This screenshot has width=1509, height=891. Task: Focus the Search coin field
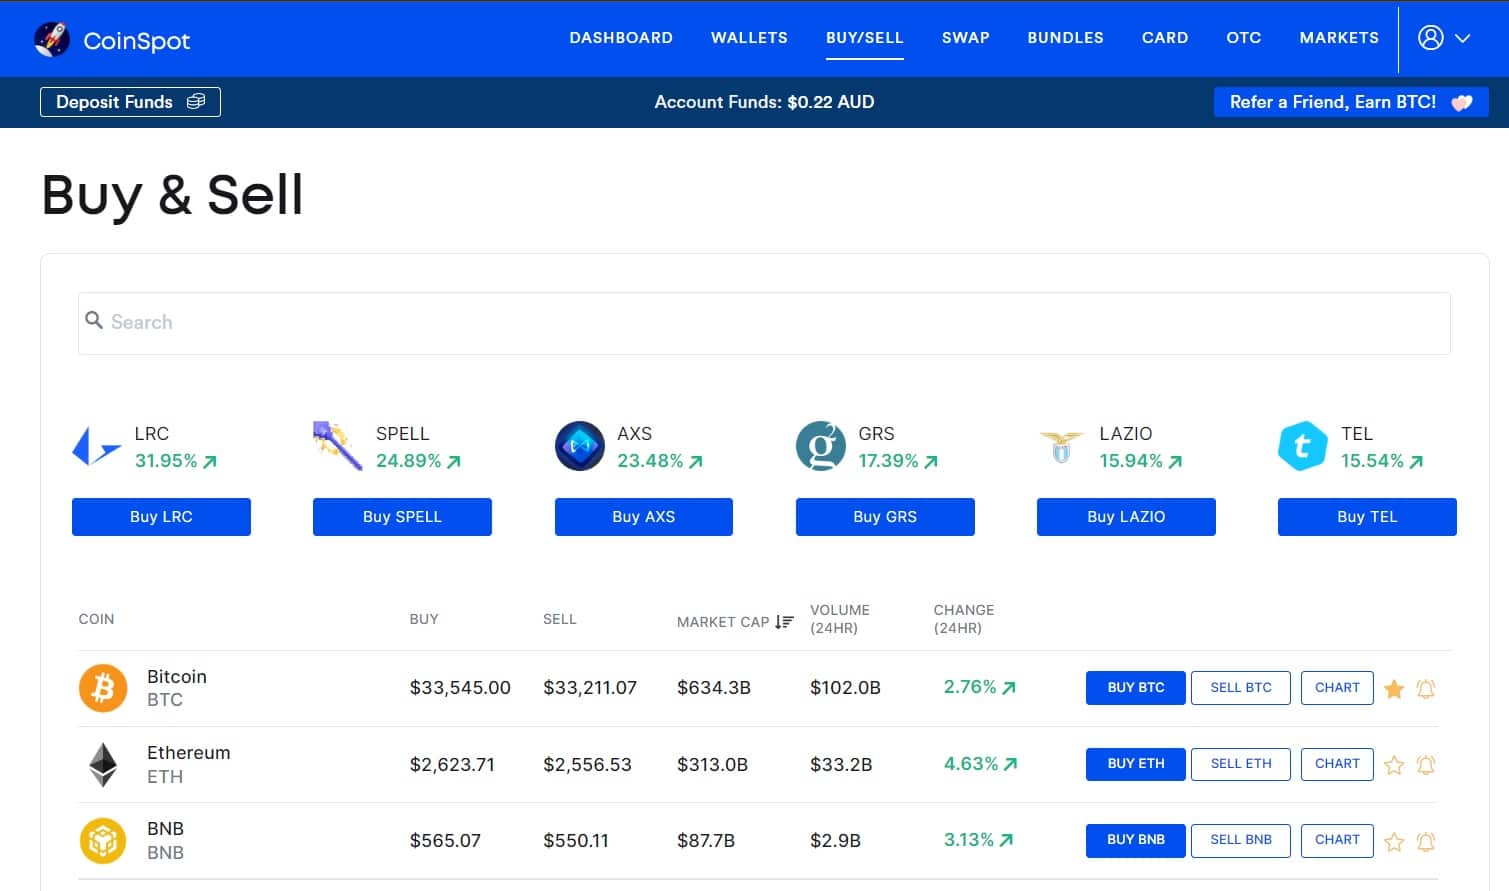764,323
